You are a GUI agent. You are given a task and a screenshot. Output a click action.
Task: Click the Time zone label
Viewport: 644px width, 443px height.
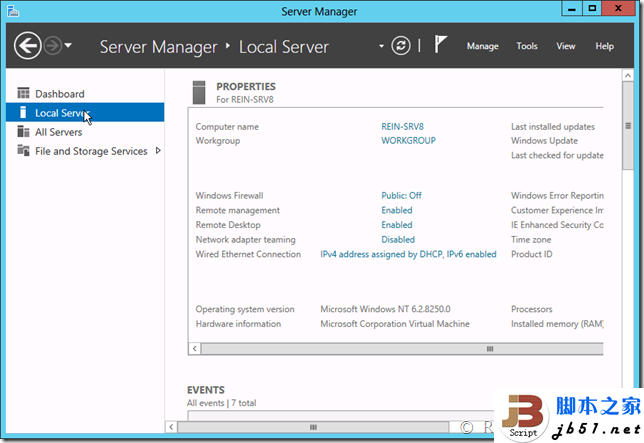[531, 239]
